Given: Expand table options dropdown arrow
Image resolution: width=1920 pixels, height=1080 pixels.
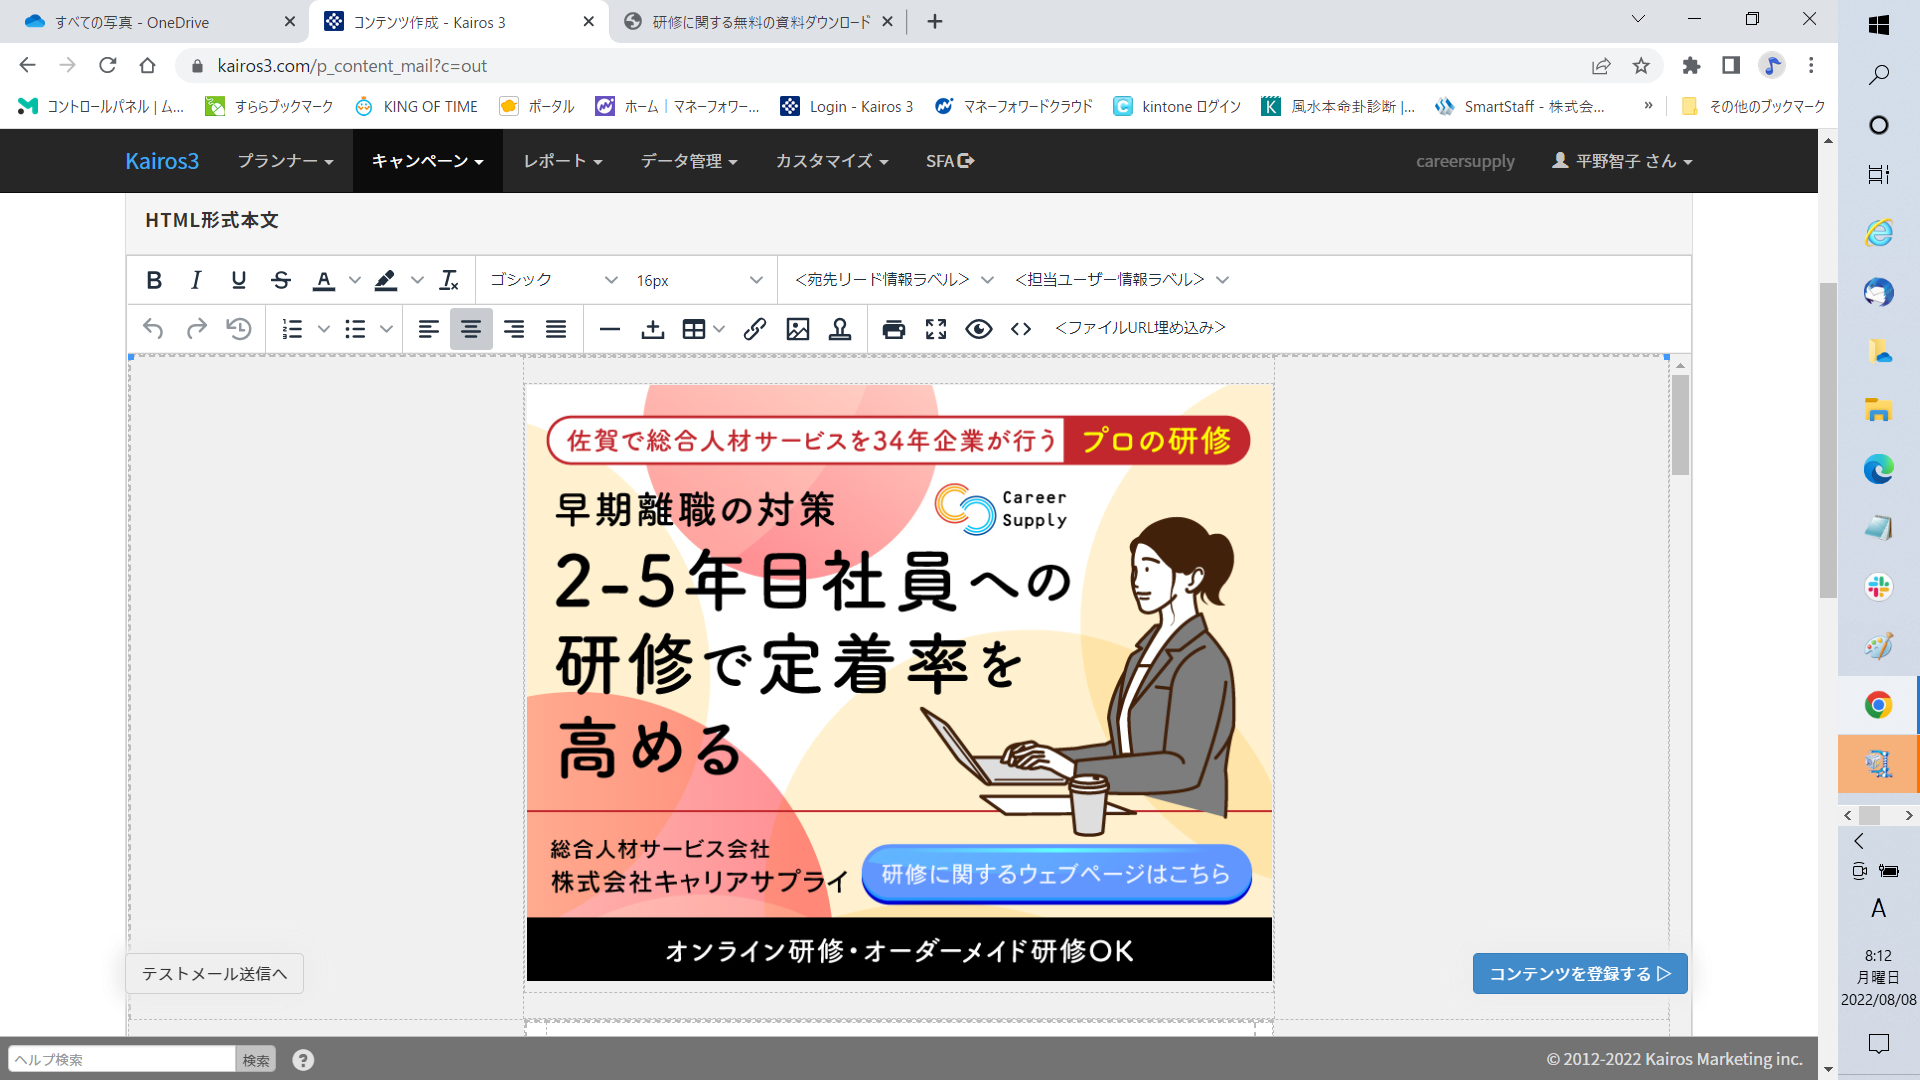Looking at the screenshot, I should (719, 329).
